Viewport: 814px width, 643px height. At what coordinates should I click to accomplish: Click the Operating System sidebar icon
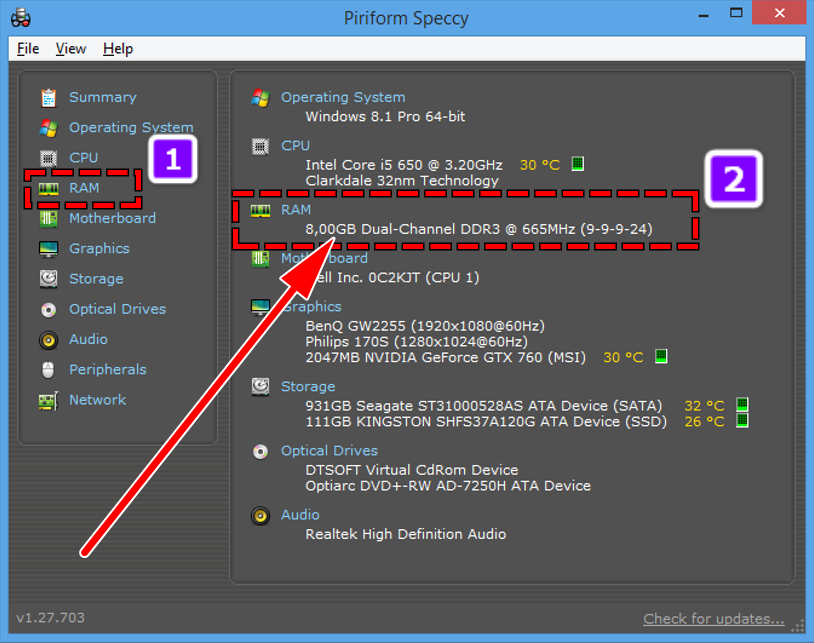pos(48,128)
